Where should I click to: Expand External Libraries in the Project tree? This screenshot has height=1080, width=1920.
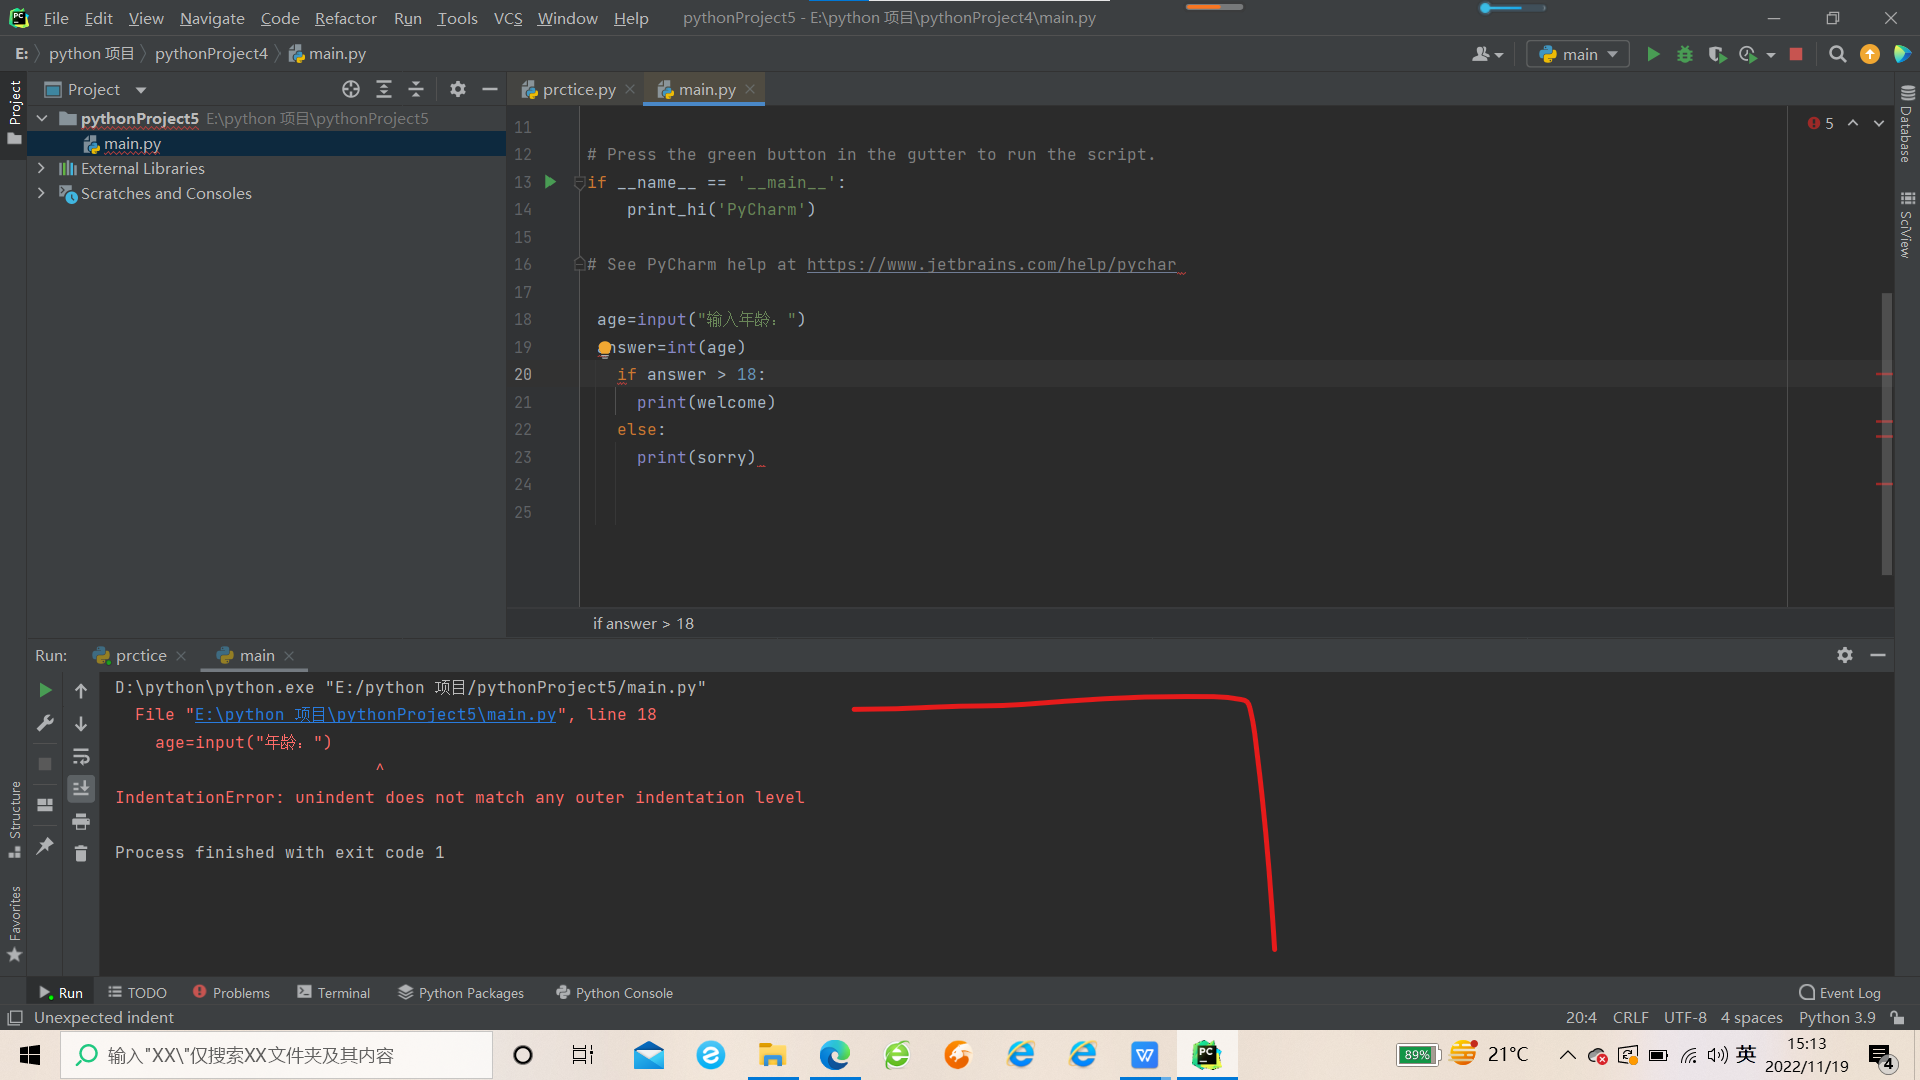pos(42,168)
